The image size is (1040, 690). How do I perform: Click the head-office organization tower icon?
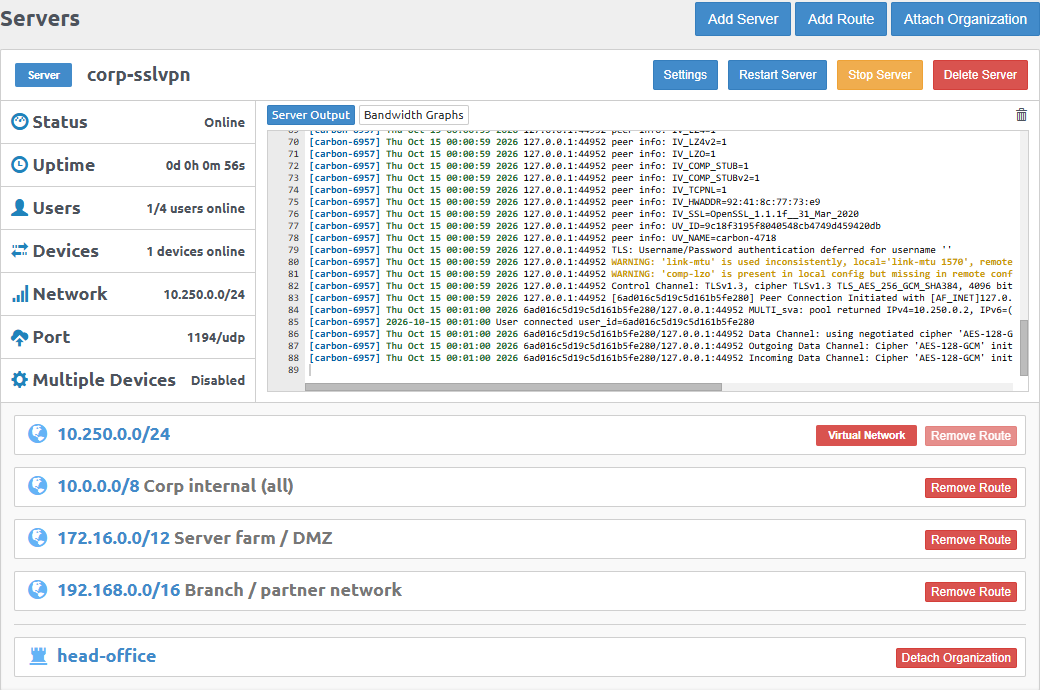click(x=38, y=656)
